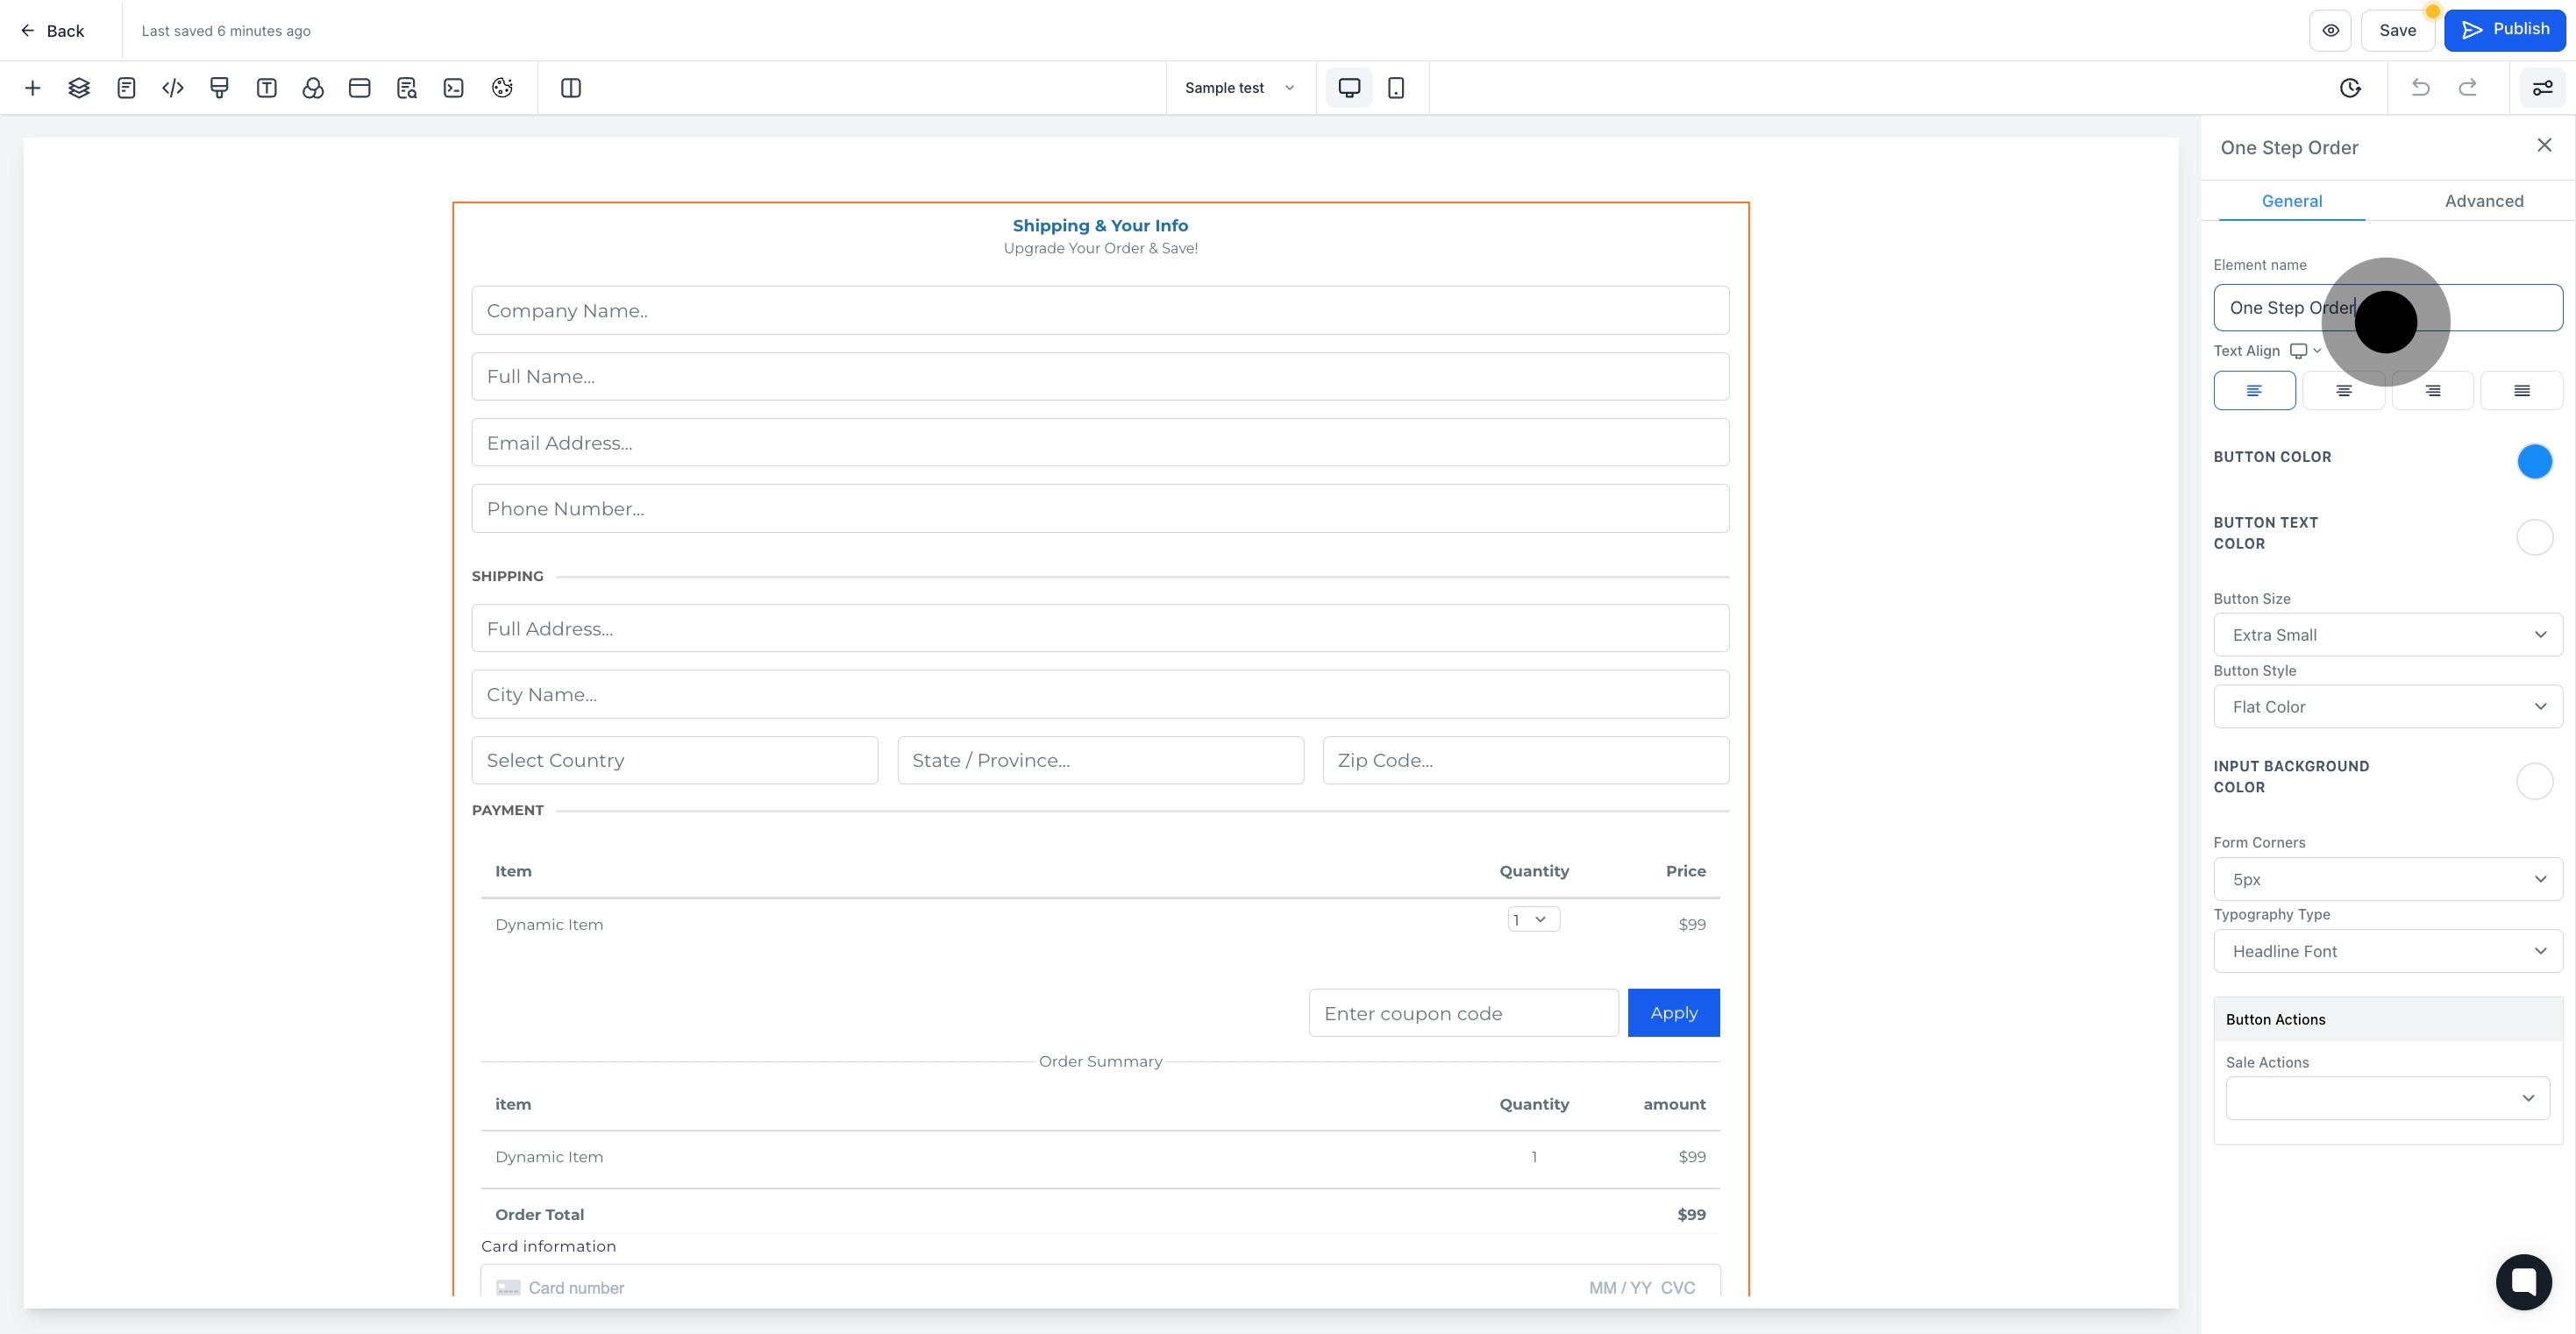
Task: Click the State / Province field
Action: [x=1100, y=760]
